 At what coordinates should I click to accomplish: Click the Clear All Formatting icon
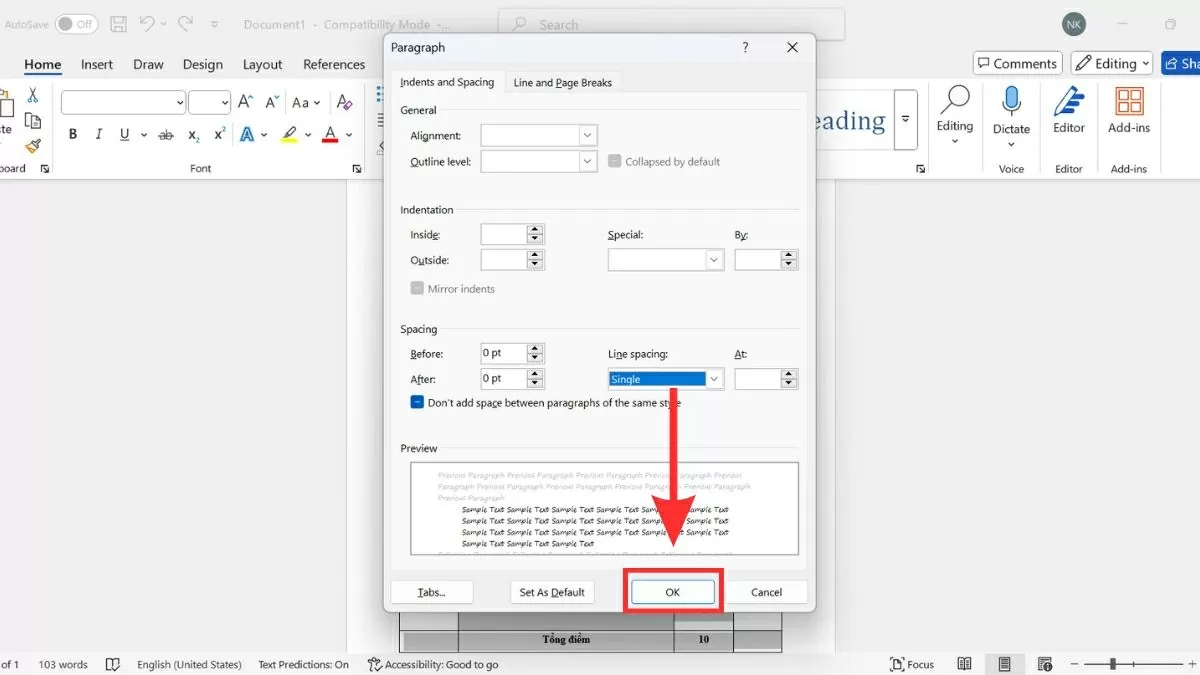(344, 103)
